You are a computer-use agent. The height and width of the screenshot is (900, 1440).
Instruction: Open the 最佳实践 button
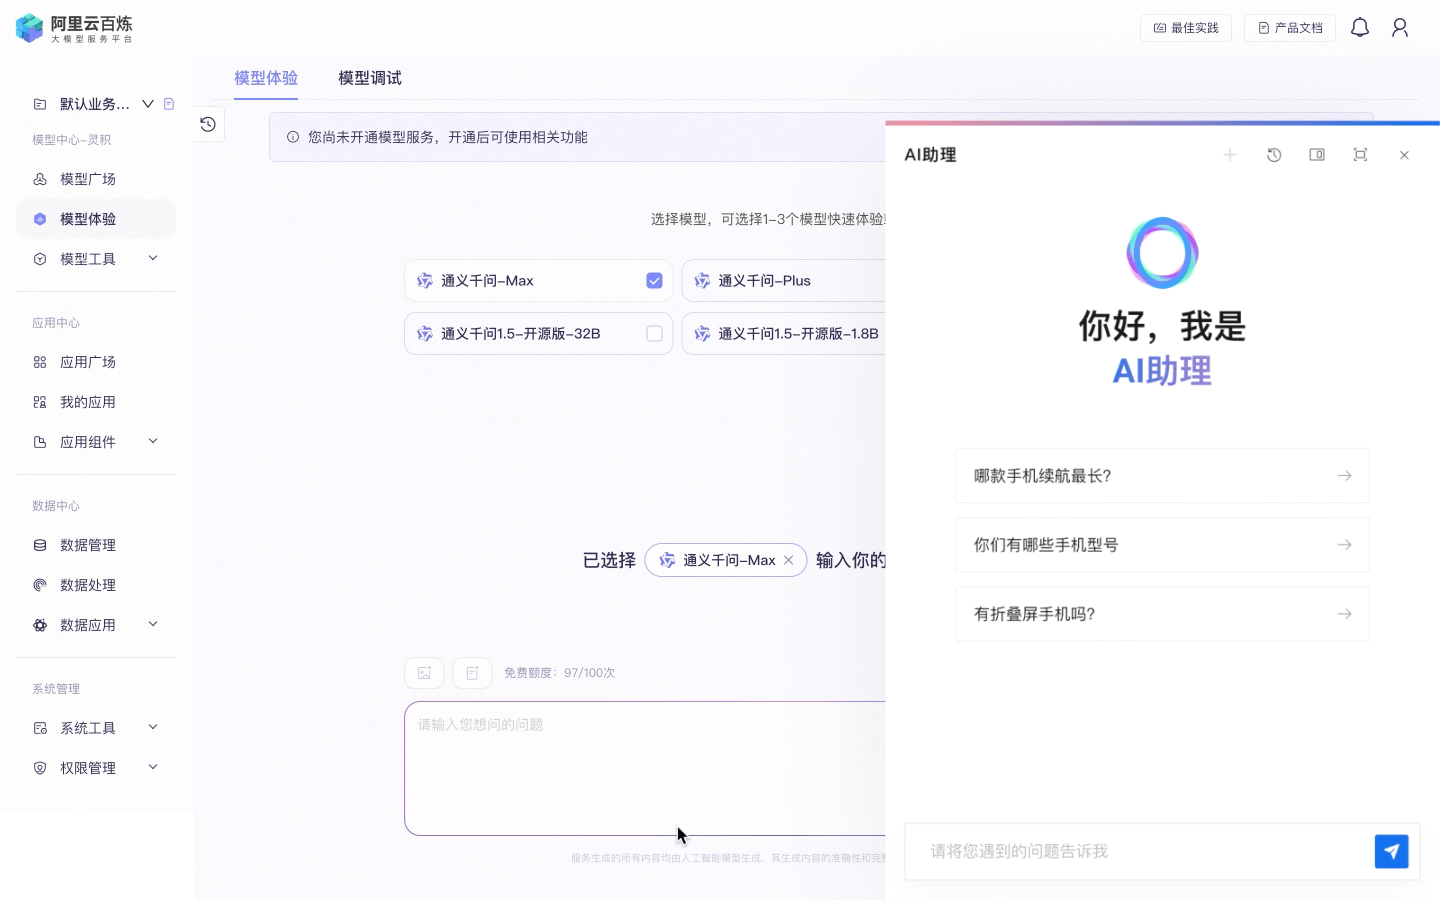pos(1186,28)
